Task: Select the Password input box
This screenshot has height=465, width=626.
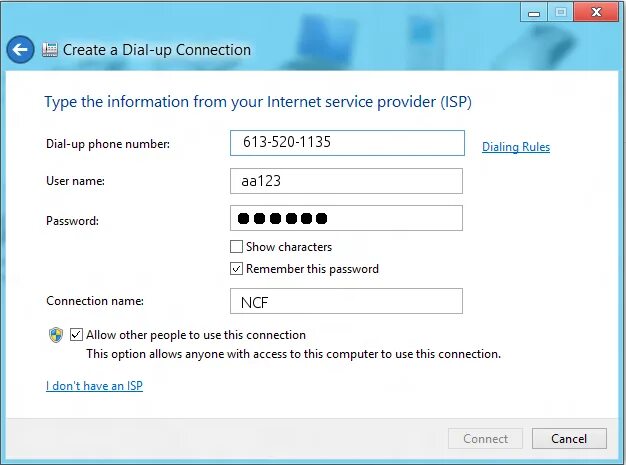Action: point(347,218)
